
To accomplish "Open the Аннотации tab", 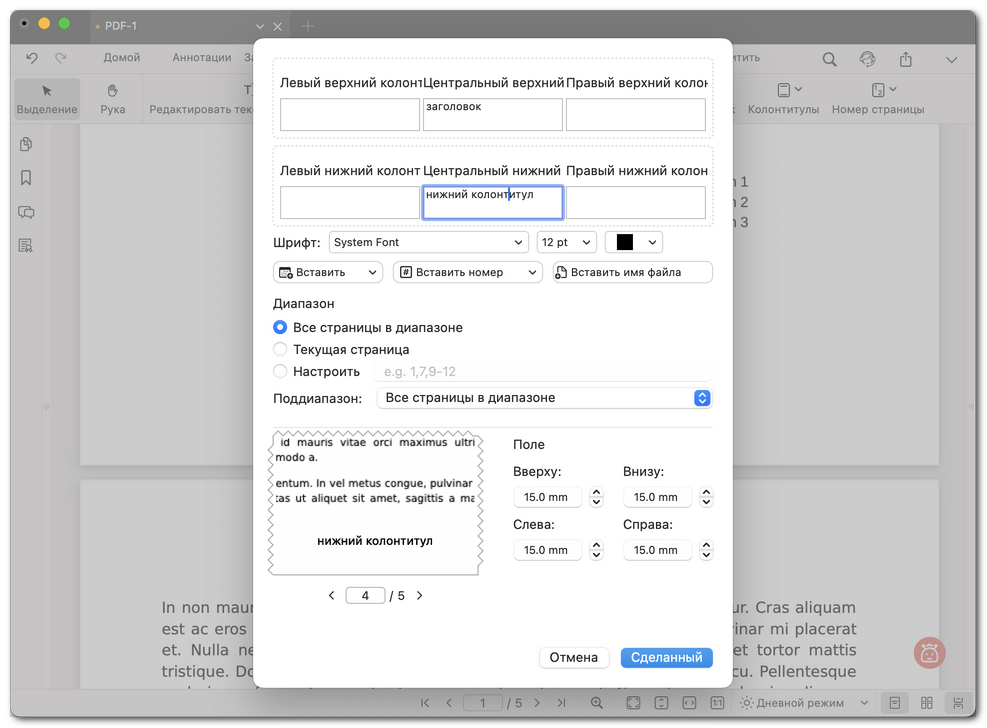I will pos(201,58).
